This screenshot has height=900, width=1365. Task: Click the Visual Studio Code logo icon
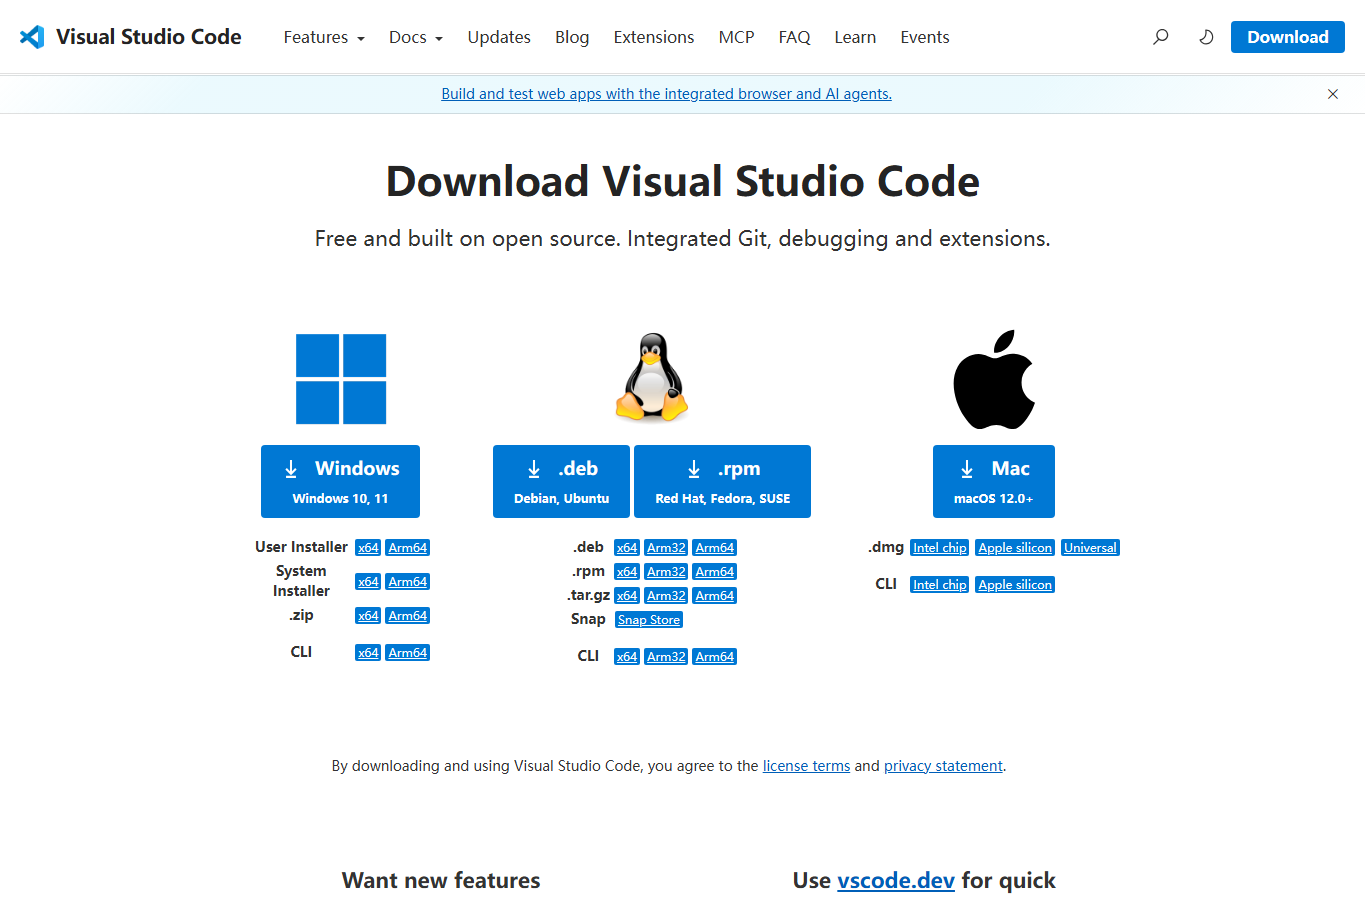(32, 37)
